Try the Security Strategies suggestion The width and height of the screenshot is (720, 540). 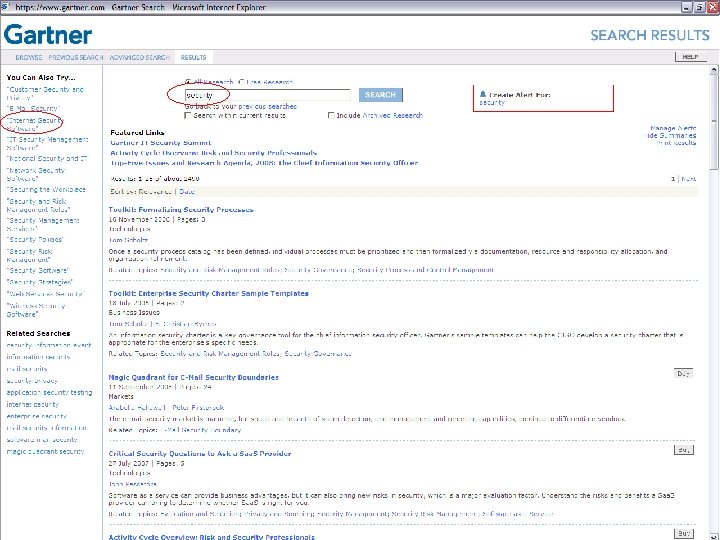coord(39,282)
